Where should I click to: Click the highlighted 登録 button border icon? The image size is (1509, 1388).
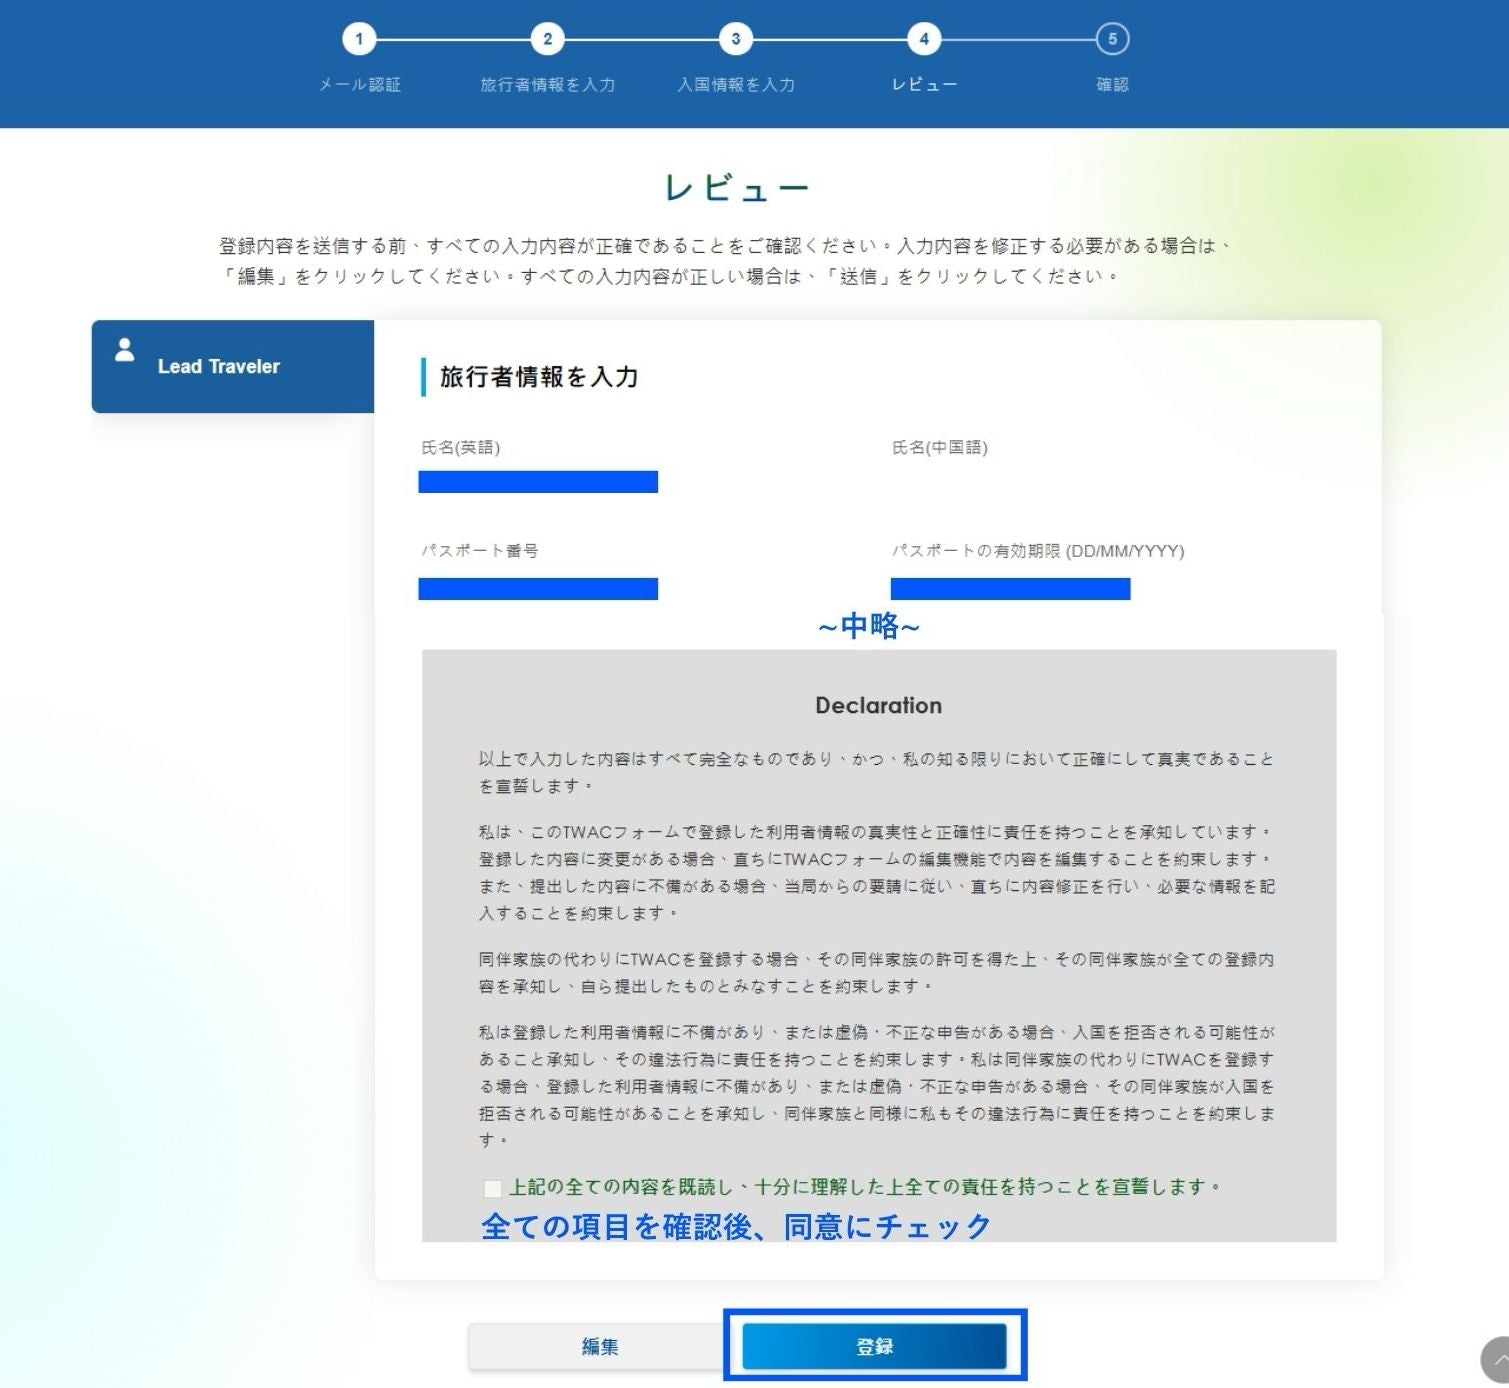click(874, 1347)
